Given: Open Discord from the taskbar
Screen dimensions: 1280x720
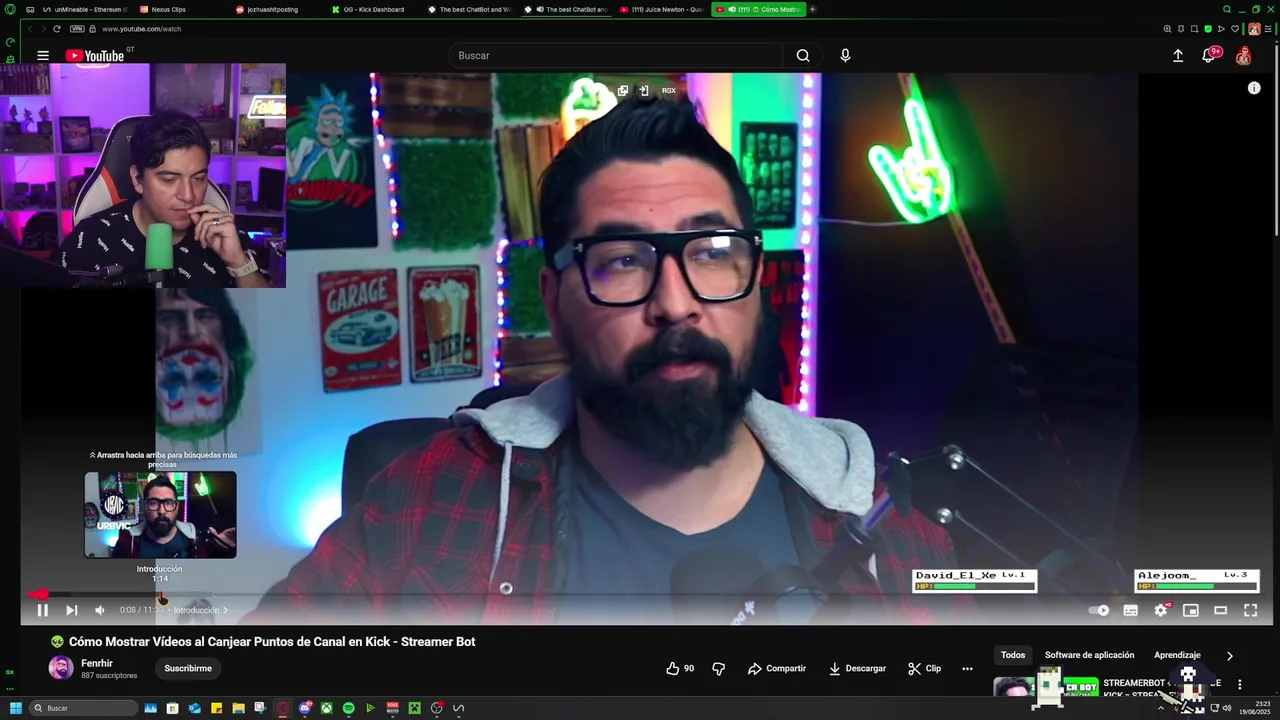Looking at the screenshot, I should (305, 708).
